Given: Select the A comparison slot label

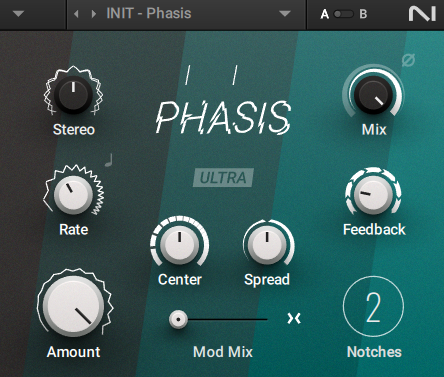Looking at the screenshot, I should pos(325,14).
